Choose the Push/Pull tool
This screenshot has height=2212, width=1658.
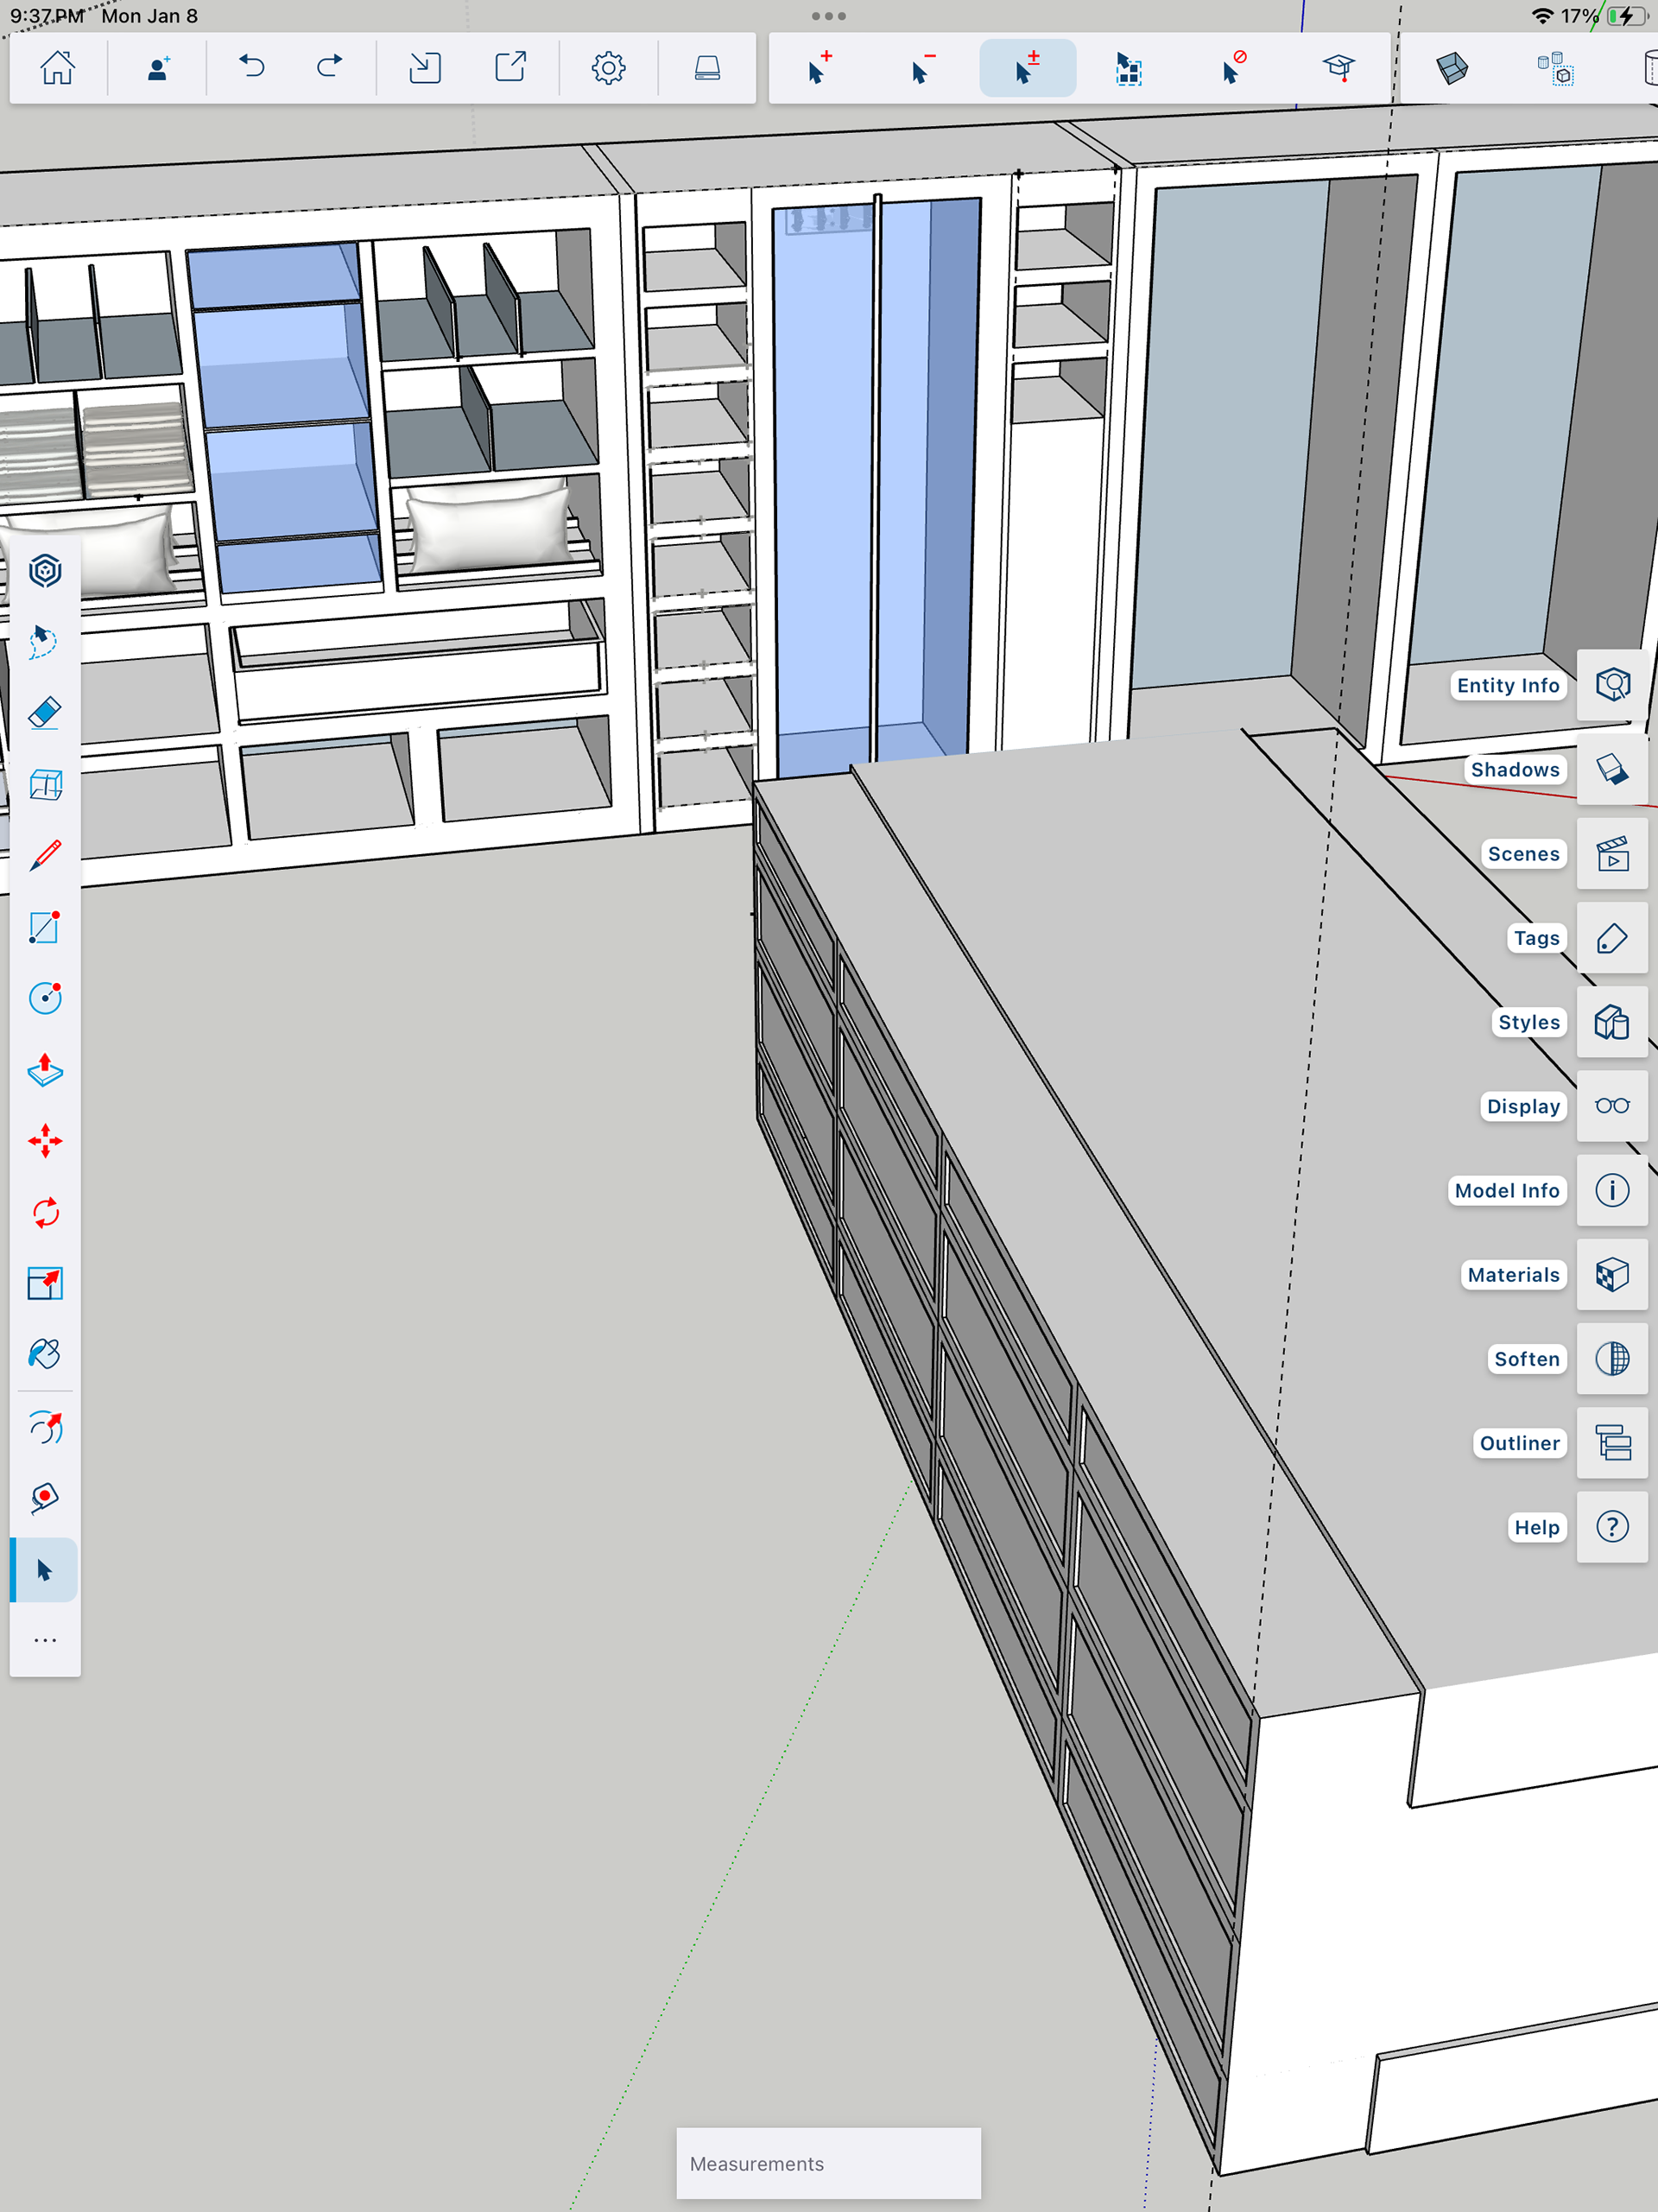(45, 1070)
